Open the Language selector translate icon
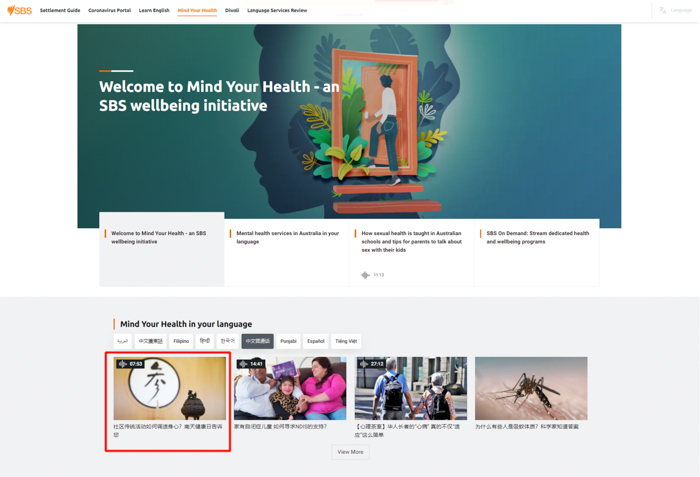The image size is (700, 477). [663, 10]
